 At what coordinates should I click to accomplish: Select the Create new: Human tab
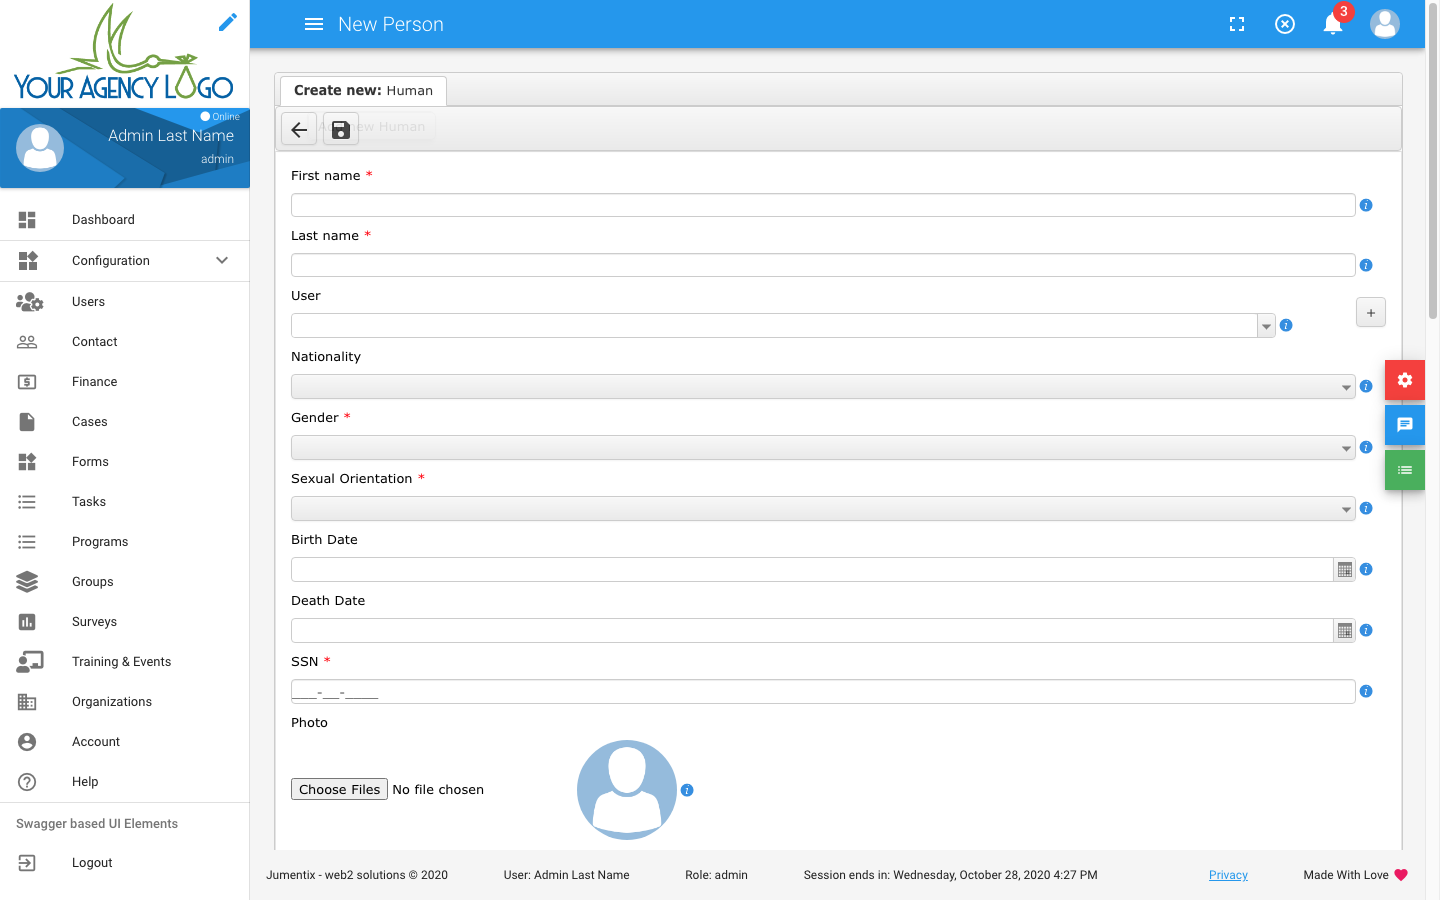363,90
